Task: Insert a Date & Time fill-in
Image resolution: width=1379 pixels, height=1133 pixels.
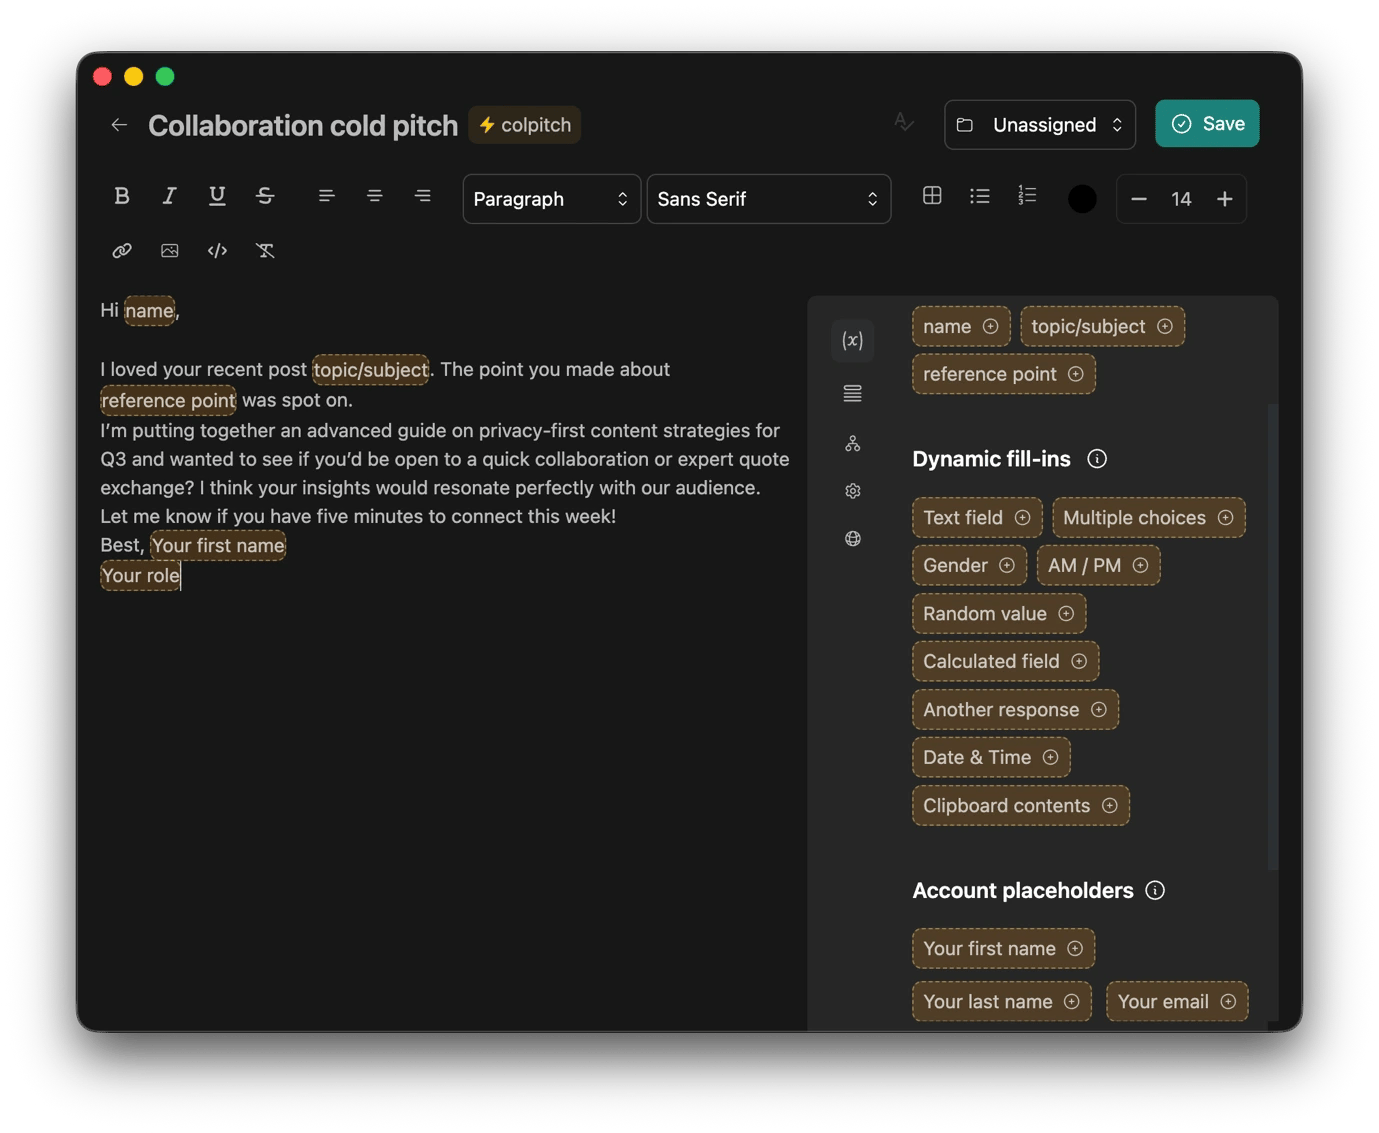Action: 991,758
